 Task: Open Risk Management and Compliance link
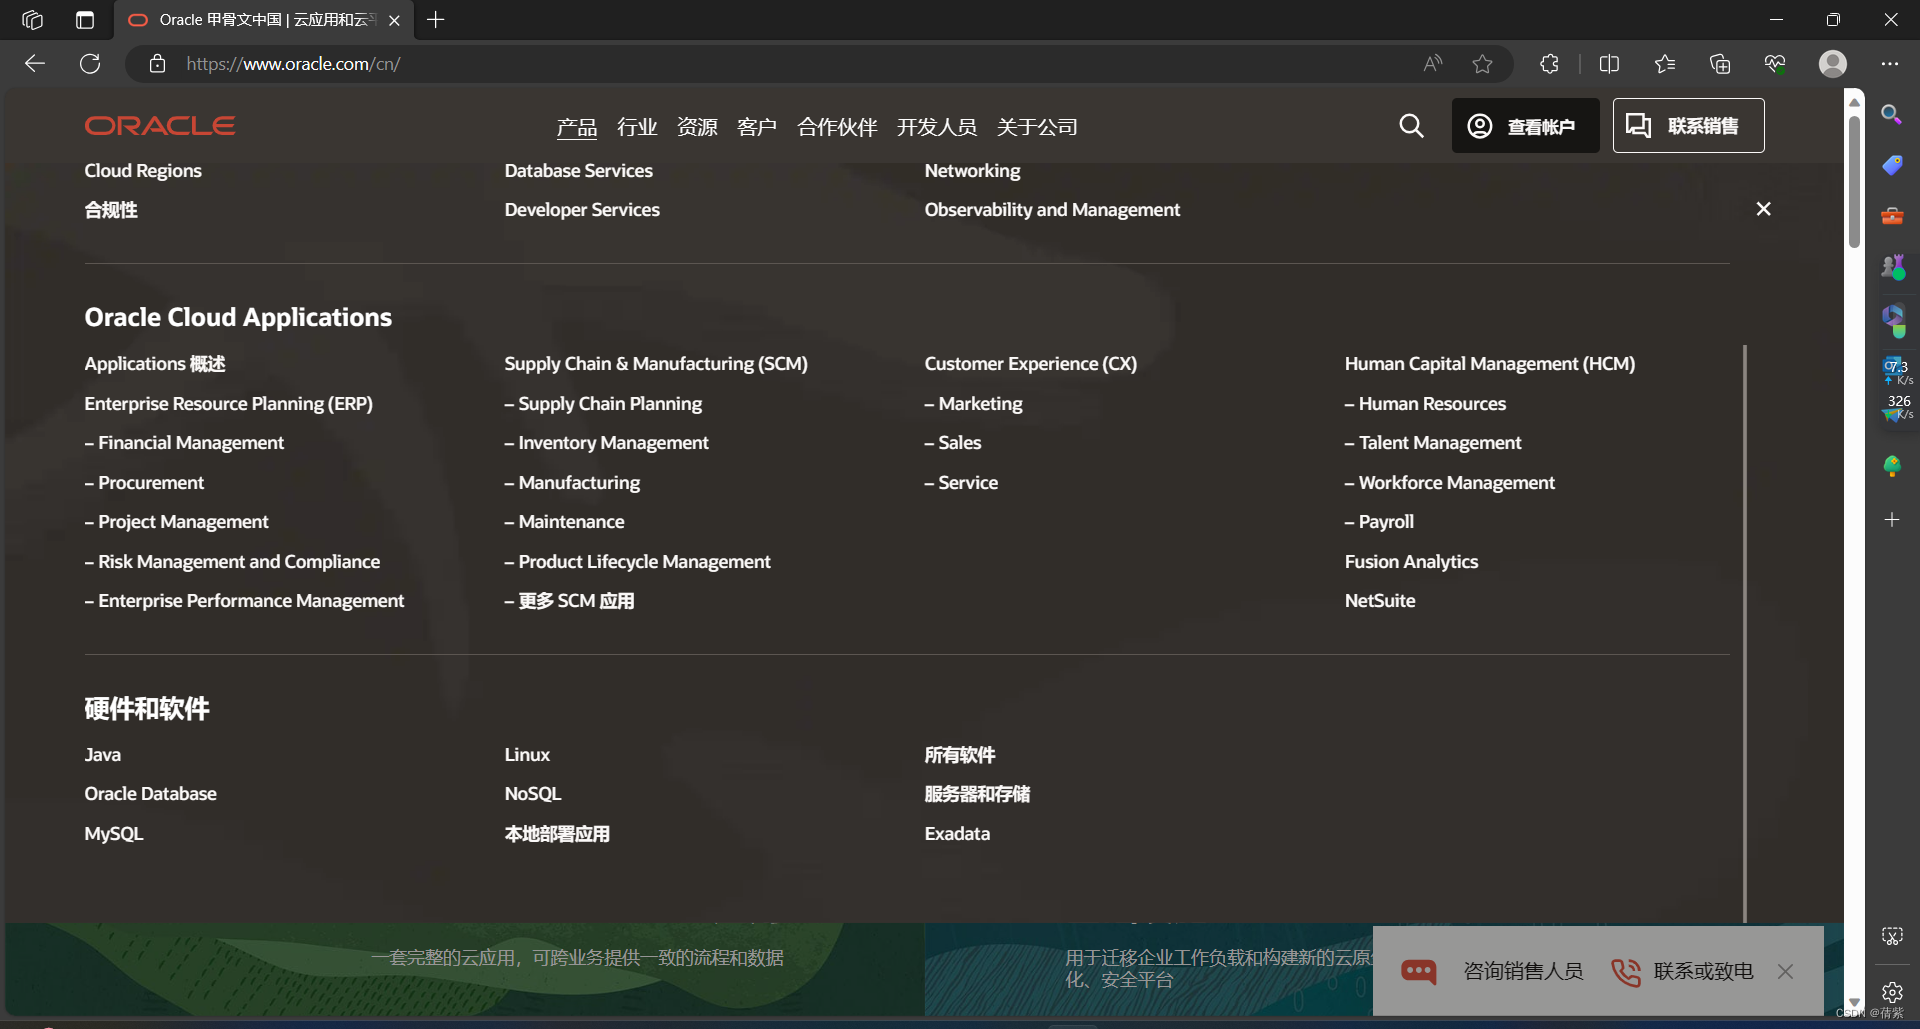(232, 562)
